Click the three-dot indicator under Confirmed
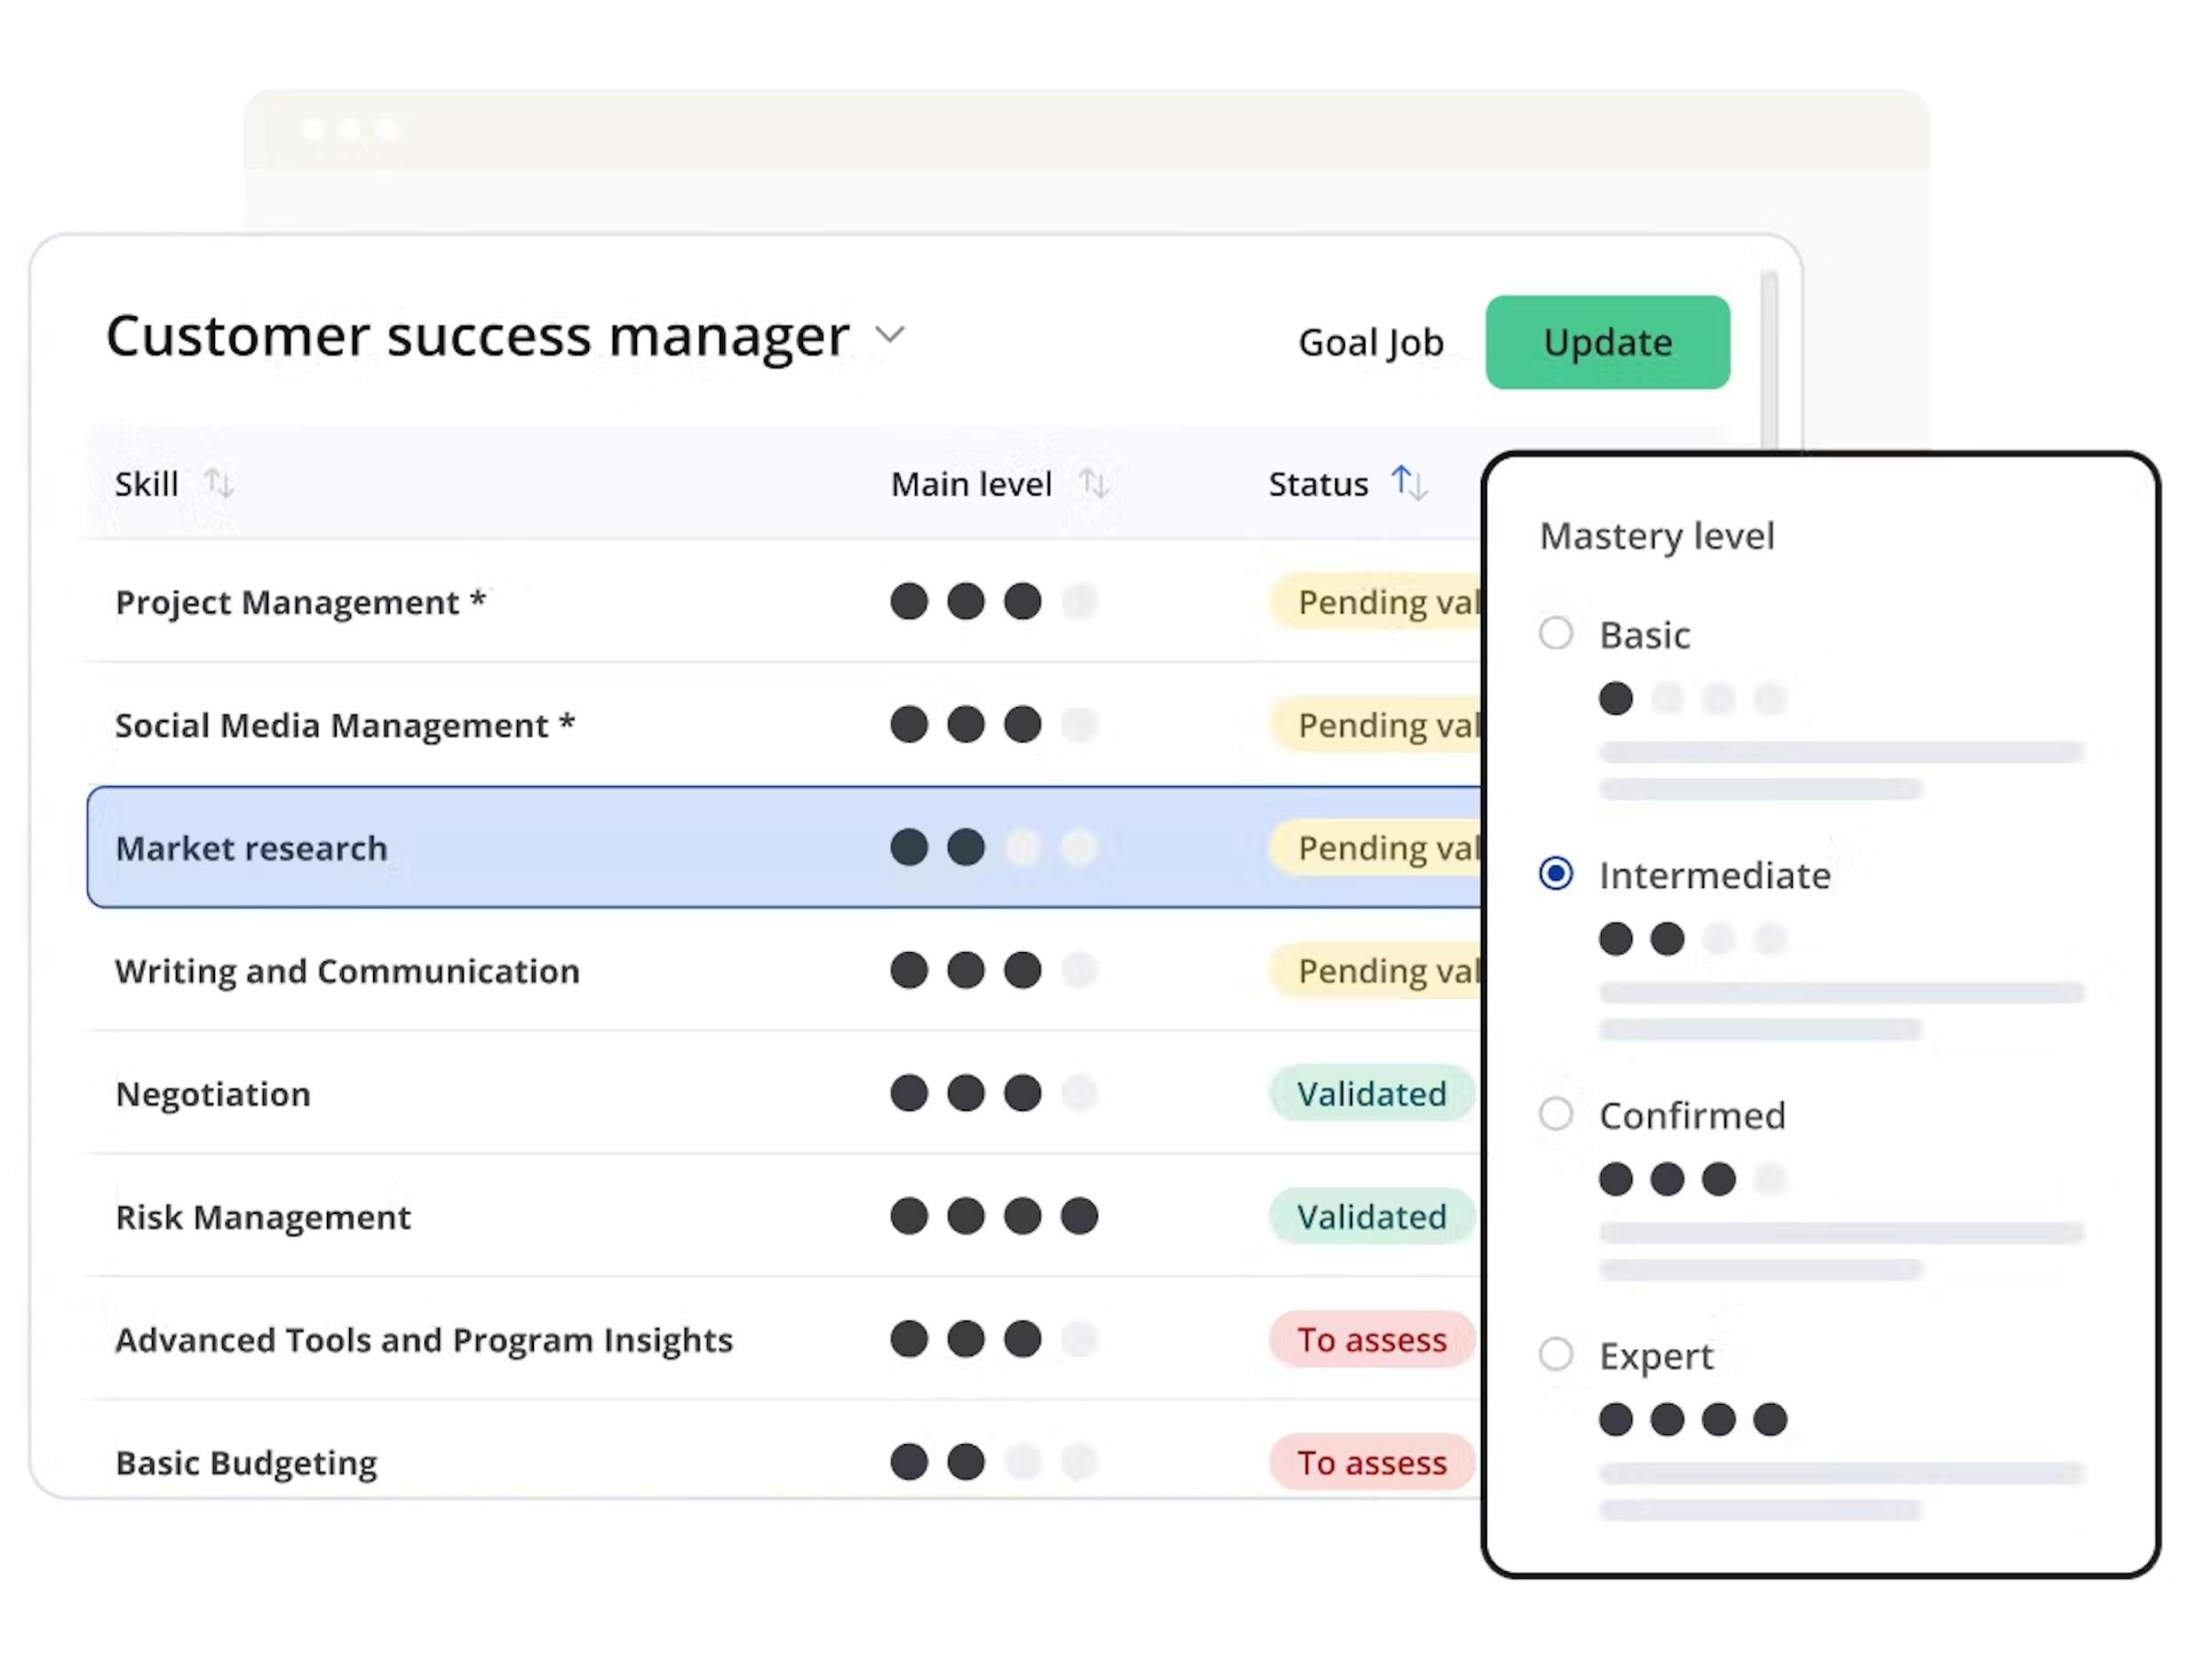This screenshot has height=1659, width=2212. [1693, 1179]
